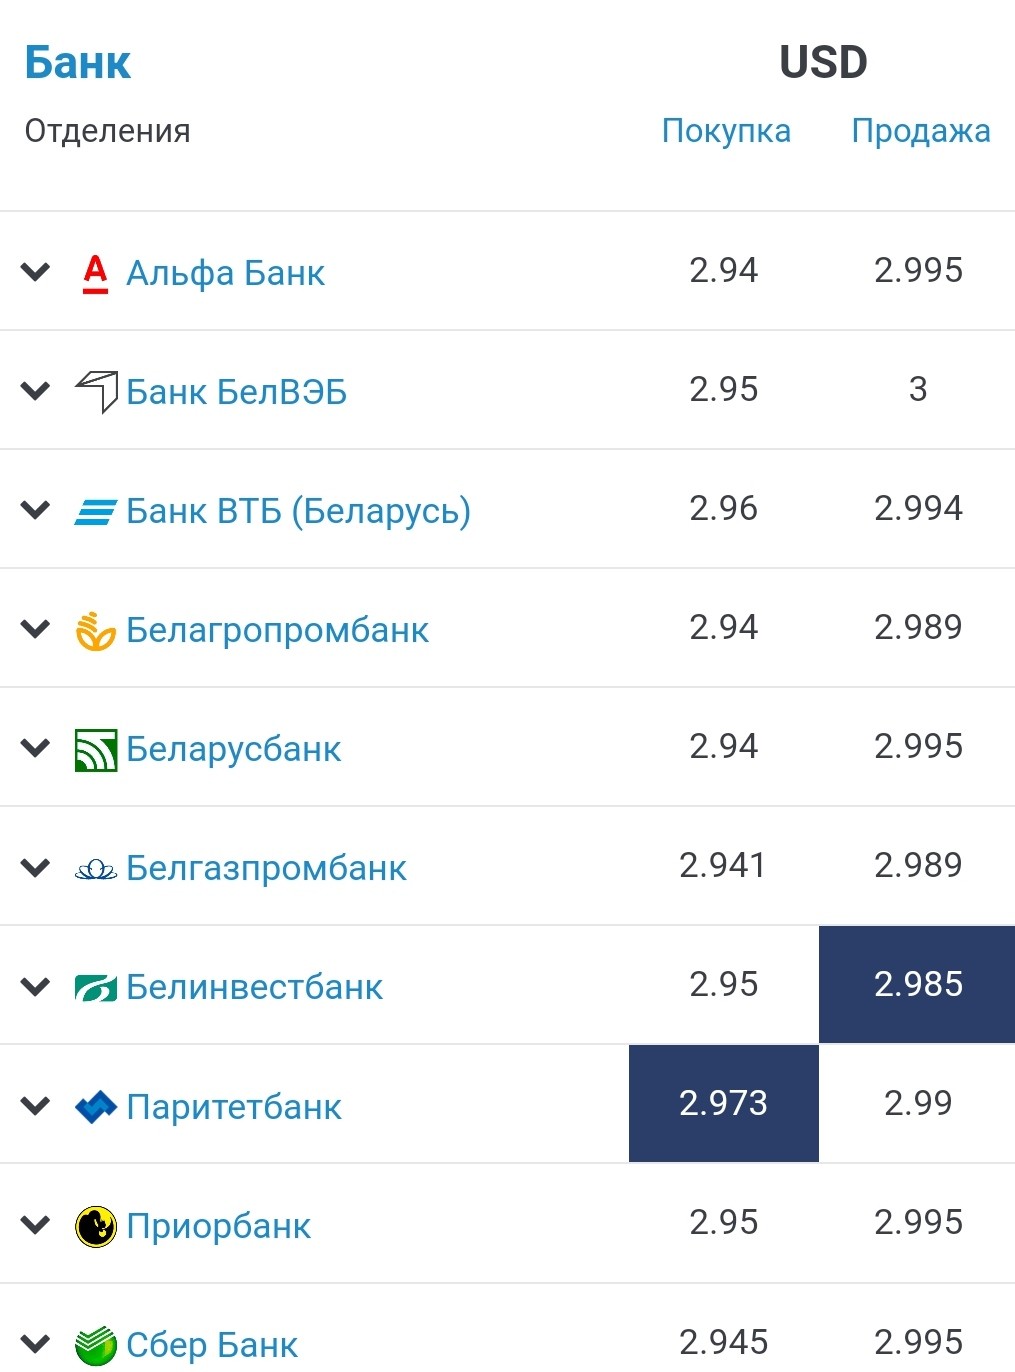Click the Банк БелВЭБ logo icon

pos(96,391)
